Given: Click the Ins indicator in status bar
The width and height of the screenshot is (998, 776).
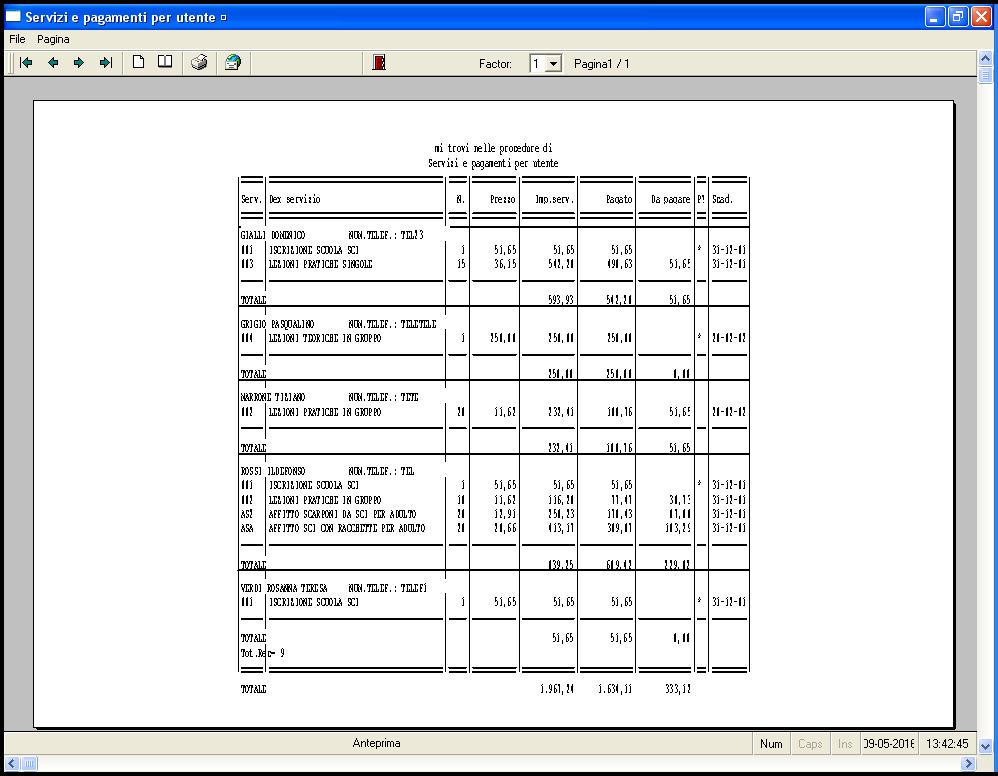Looking at the screenshot, I should tap(845, 744).
